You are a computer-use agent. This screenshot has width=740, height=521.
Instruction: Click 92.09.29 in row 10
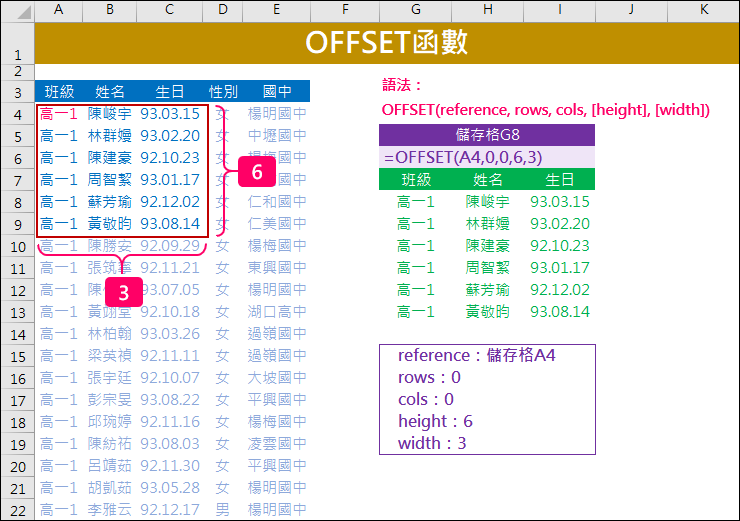click(170, 246)
